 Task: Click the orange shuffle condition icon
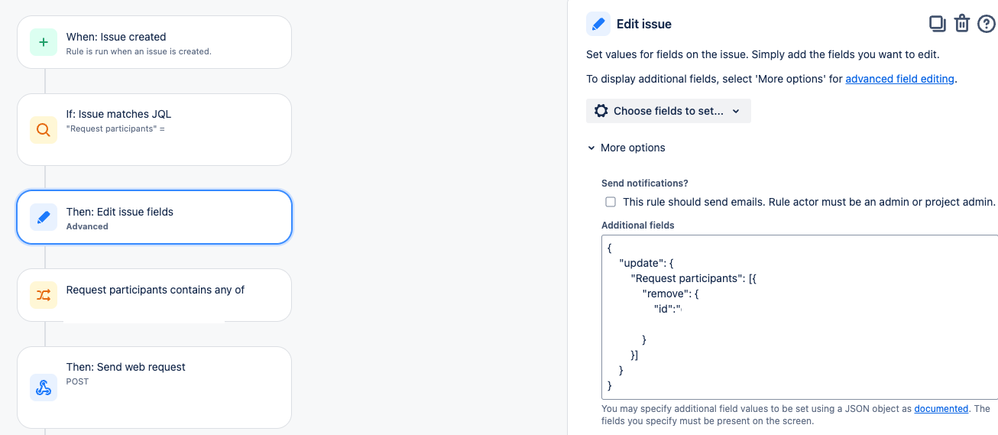(x=43, y=295)
